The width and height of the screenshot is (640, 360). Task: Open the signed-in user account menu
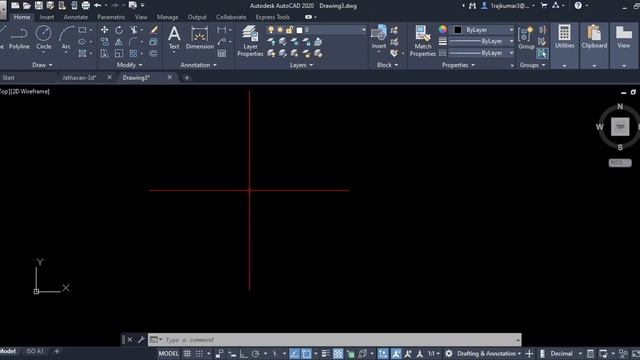[x=508, y=6]
